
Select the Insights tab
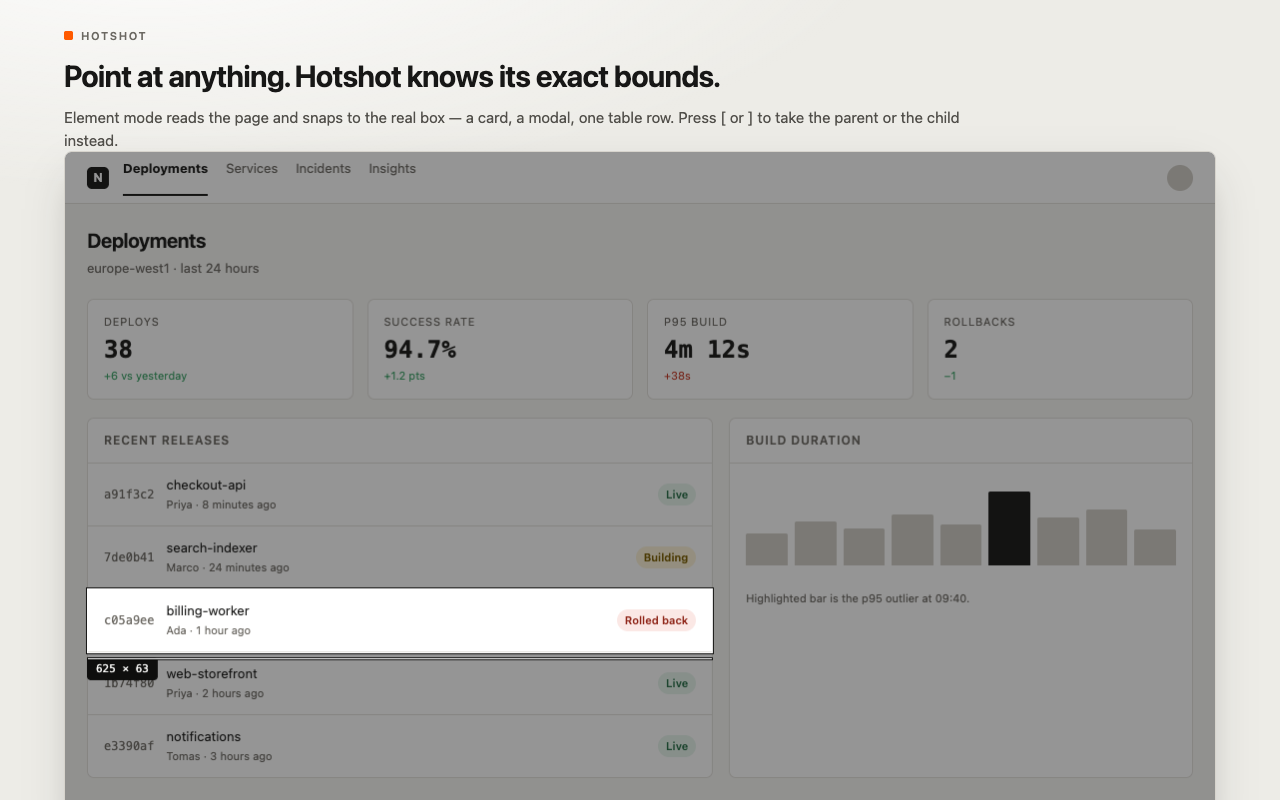pos(392,169)
